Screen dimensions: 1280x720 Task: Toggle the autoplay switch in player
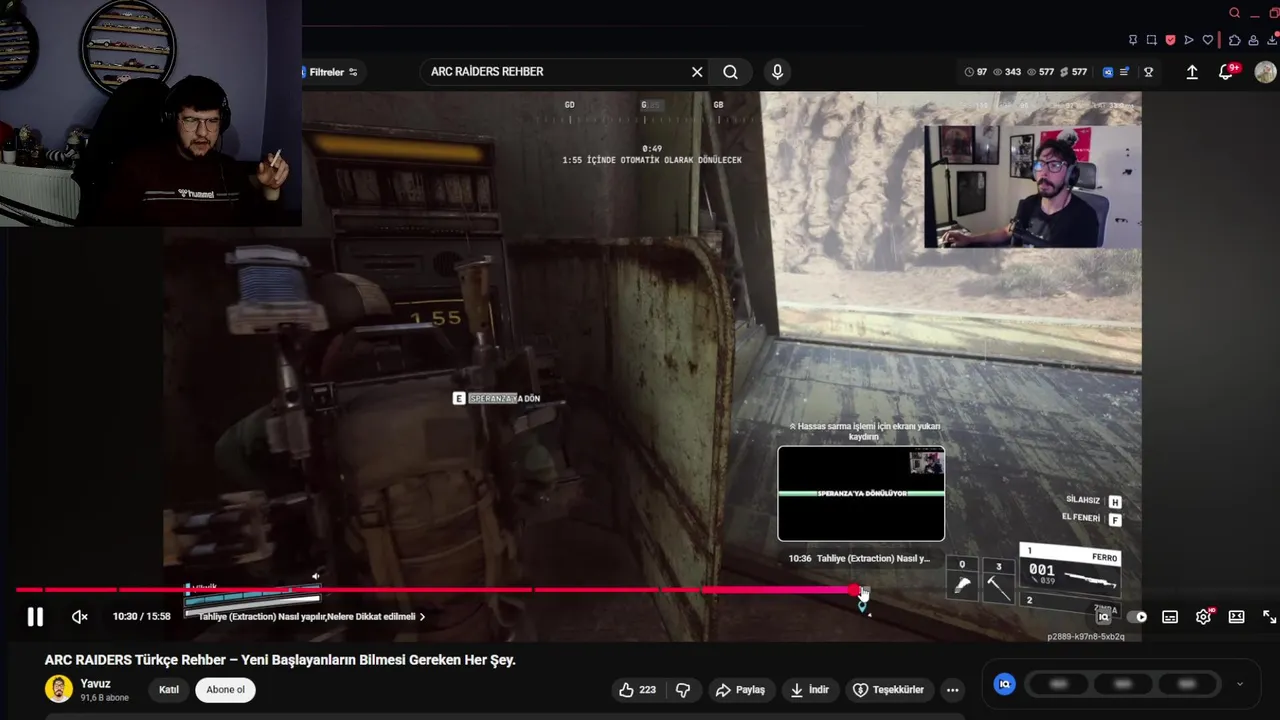click(1137, 617)
